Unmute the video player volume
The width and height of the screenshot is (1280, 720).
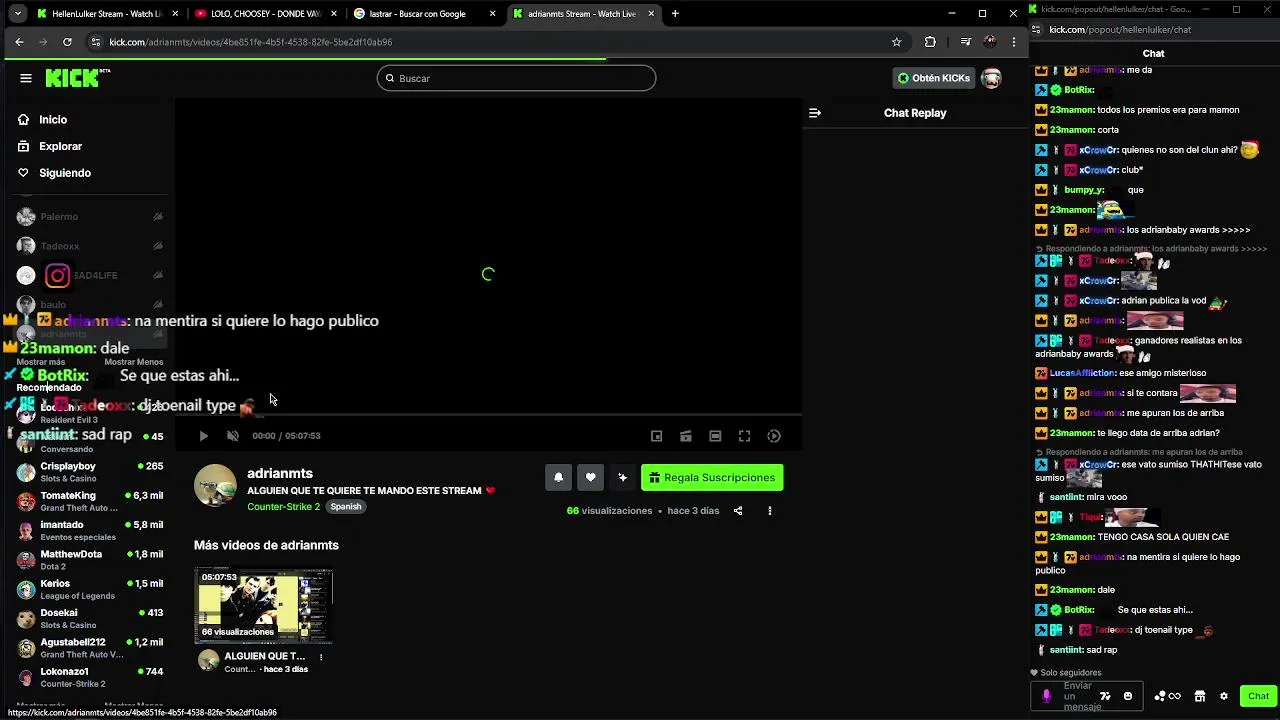pos(233,436)
